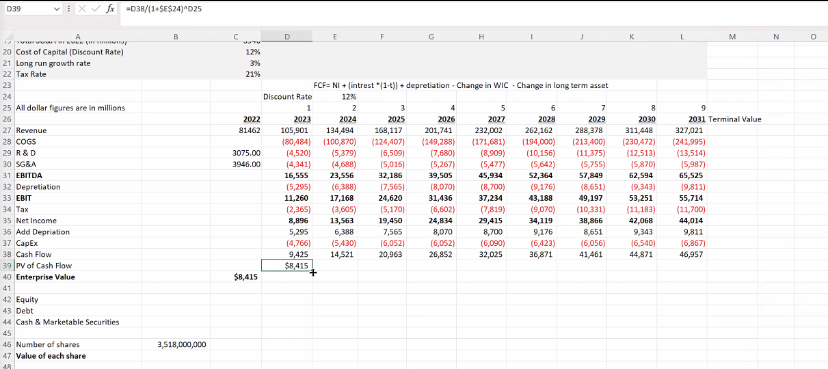
Task: Select column M header
Action: tap(732, 36)
